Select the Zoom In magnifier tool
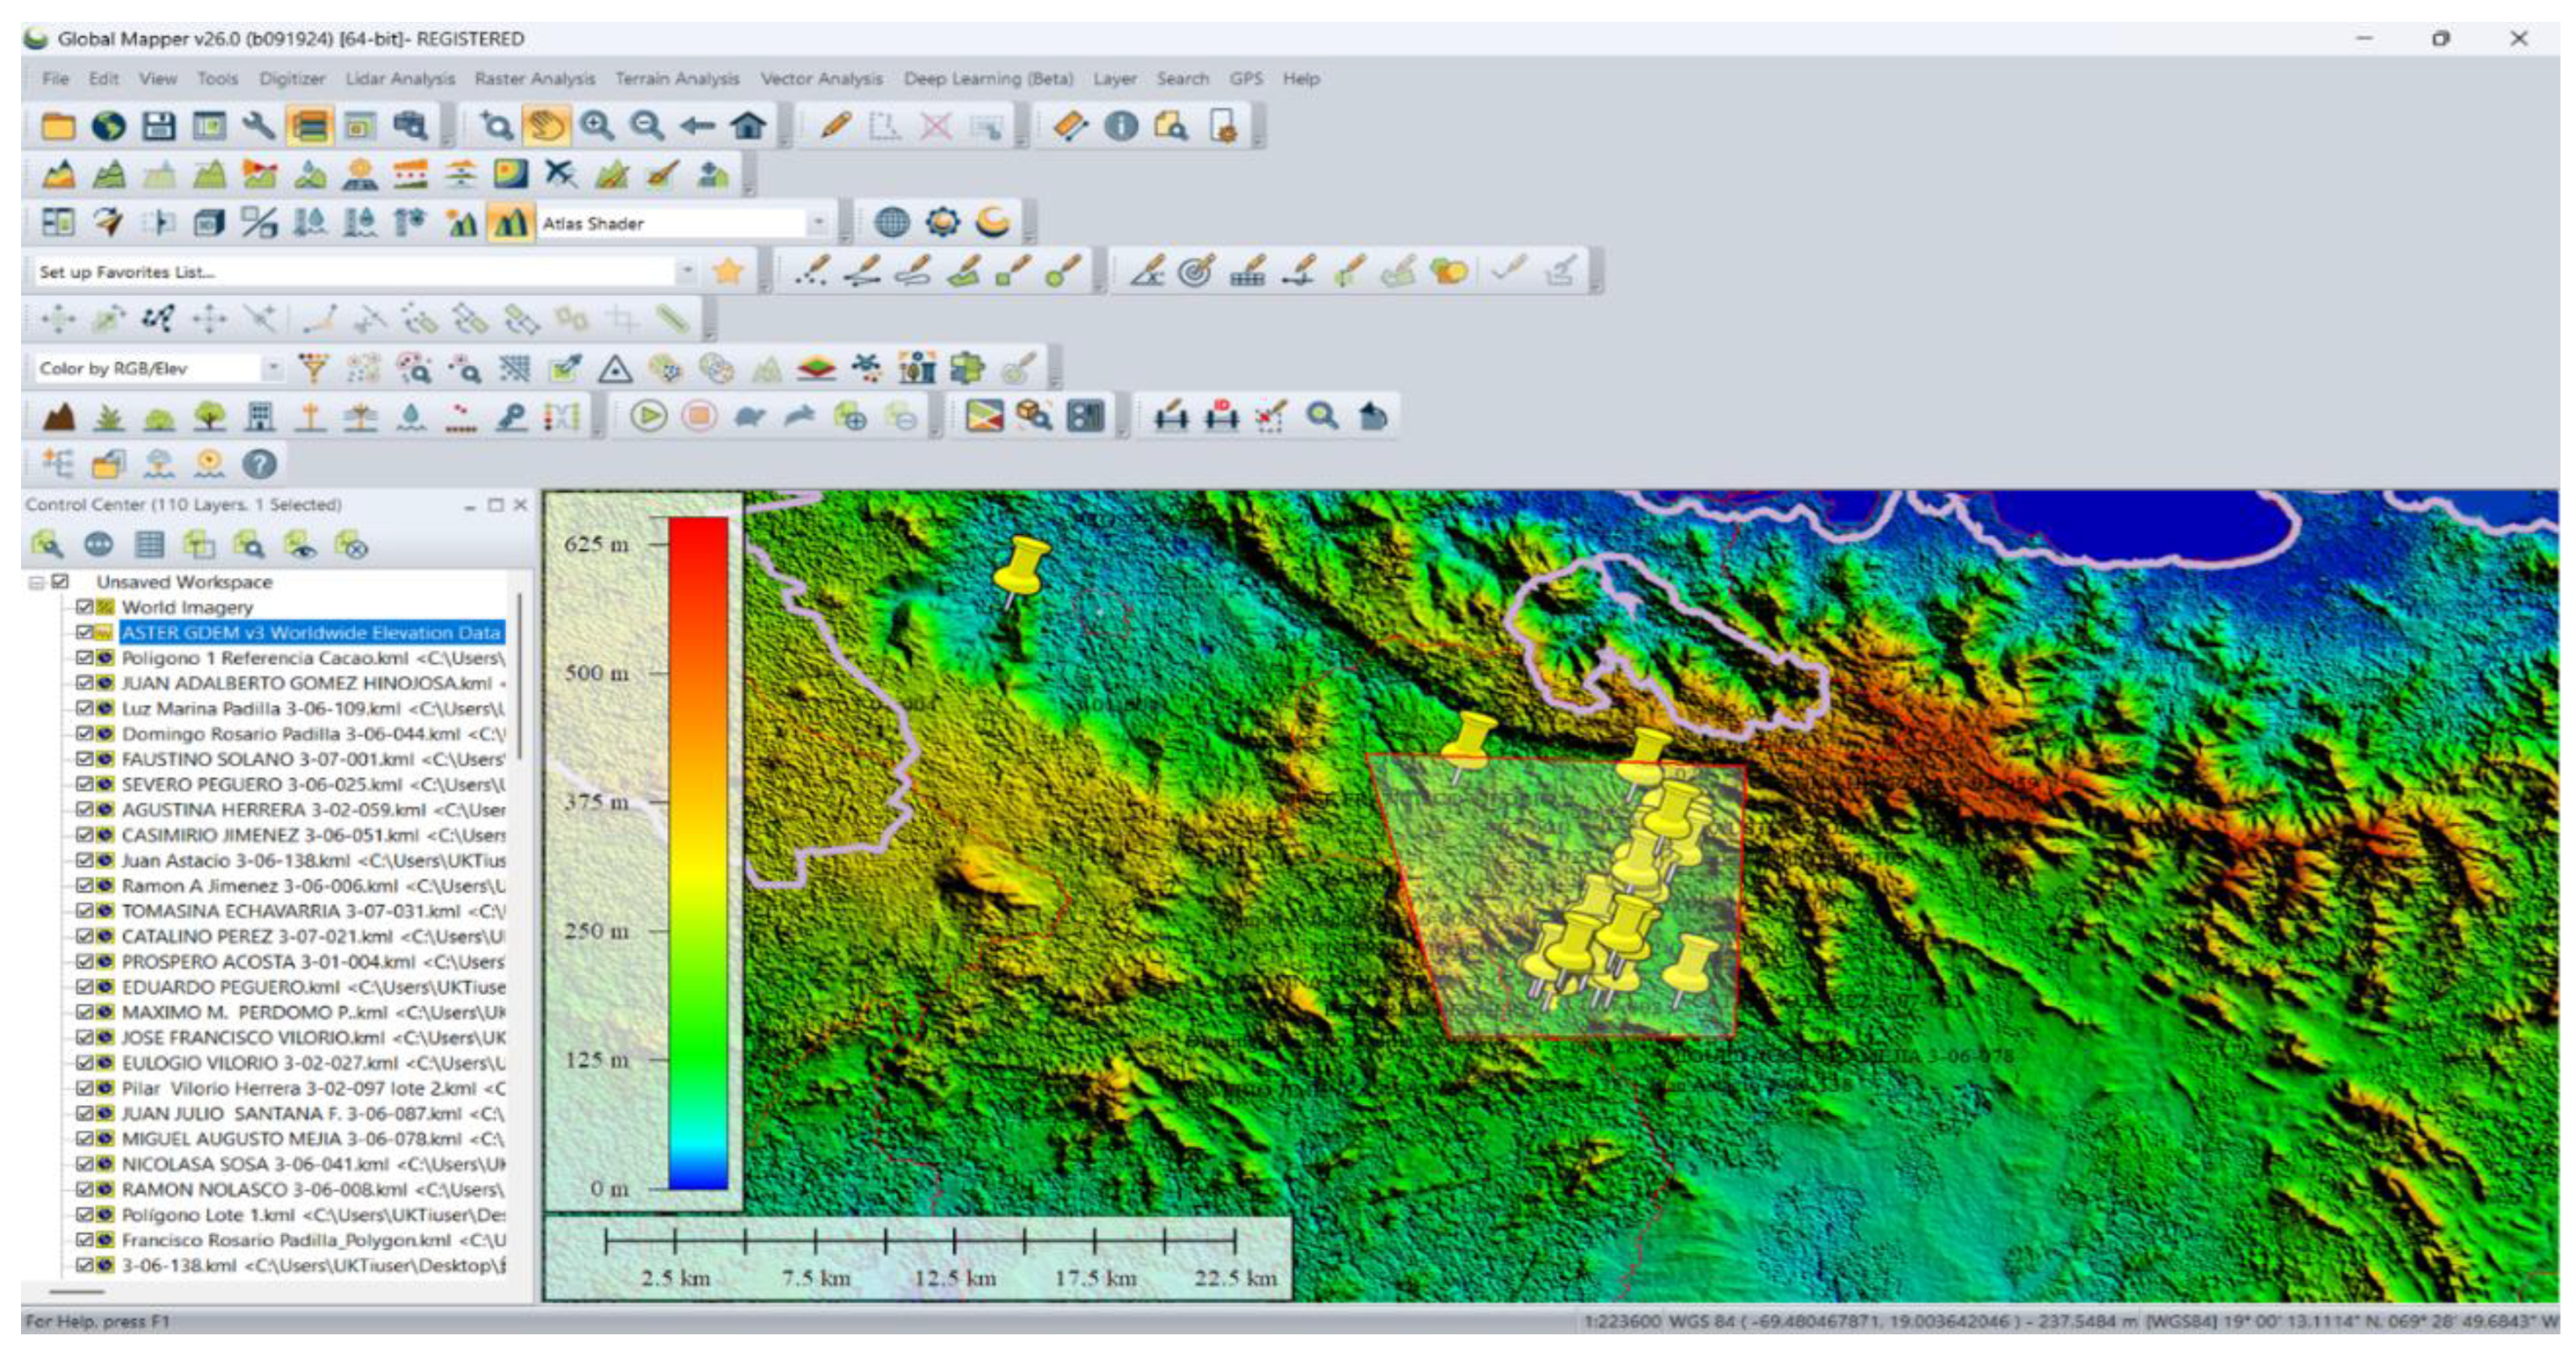Viewport: 2576px width, 1351px height. coord(597,126)
